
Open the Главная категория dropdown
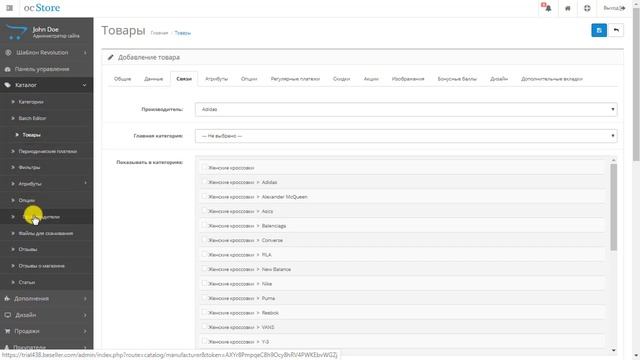pos(406,136)
